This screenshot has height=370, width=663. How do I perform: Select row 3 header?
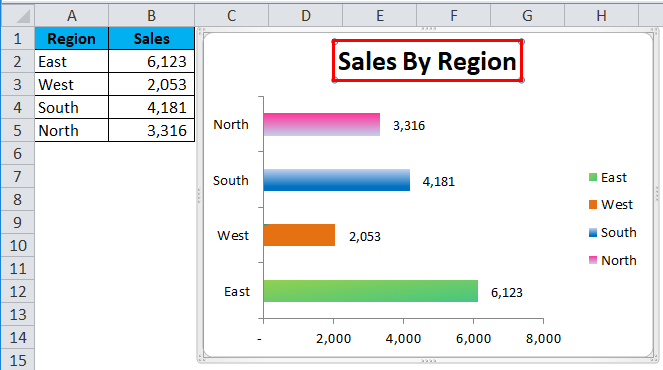click(x=18, y=84)
